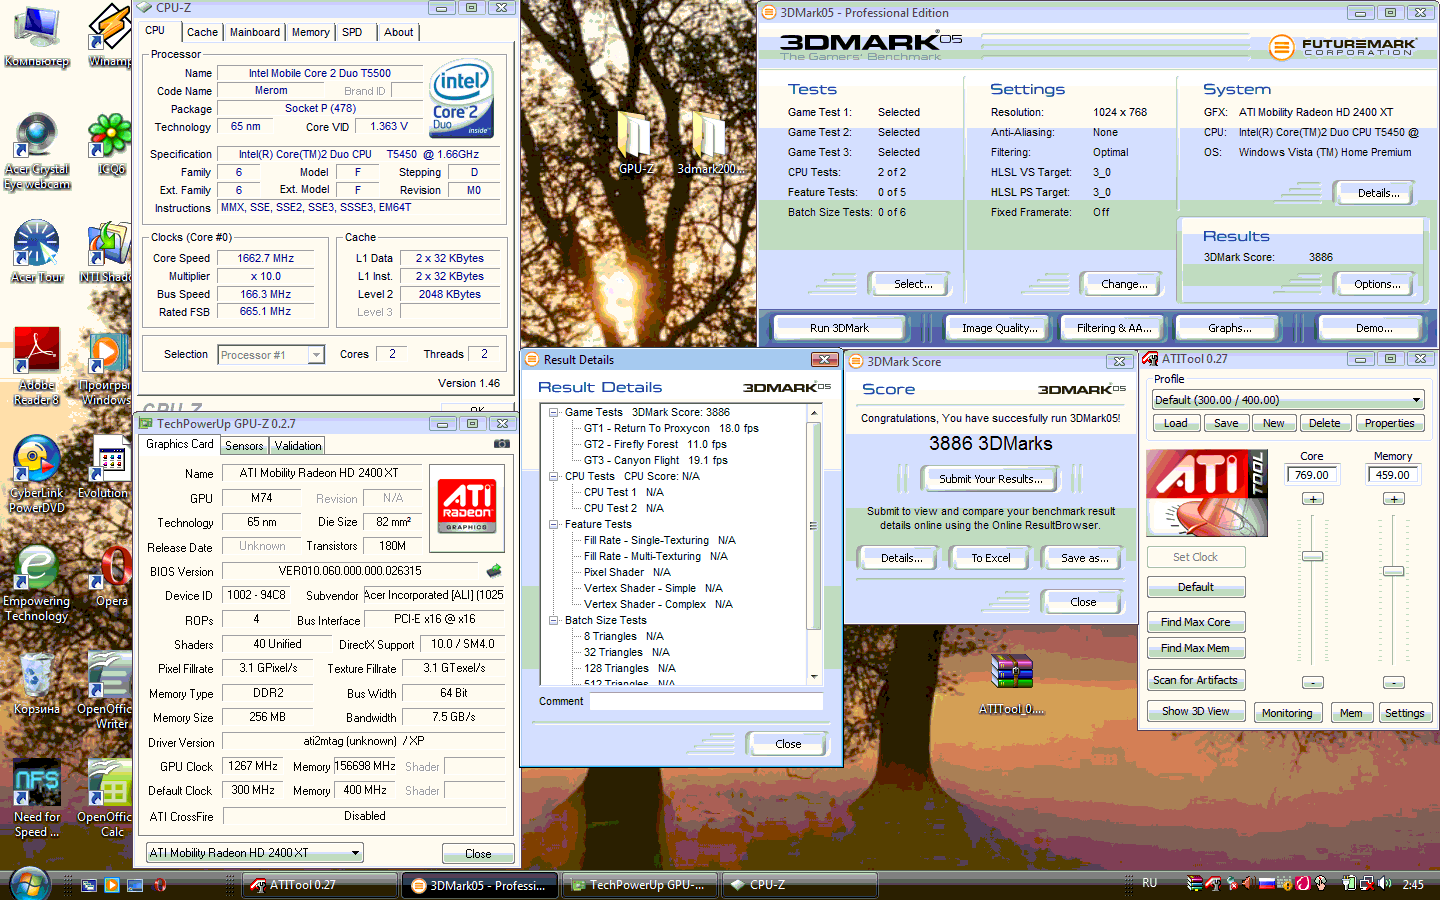Click the Windows Start orb
The image size is (1440, 900).
click(29, 884)
